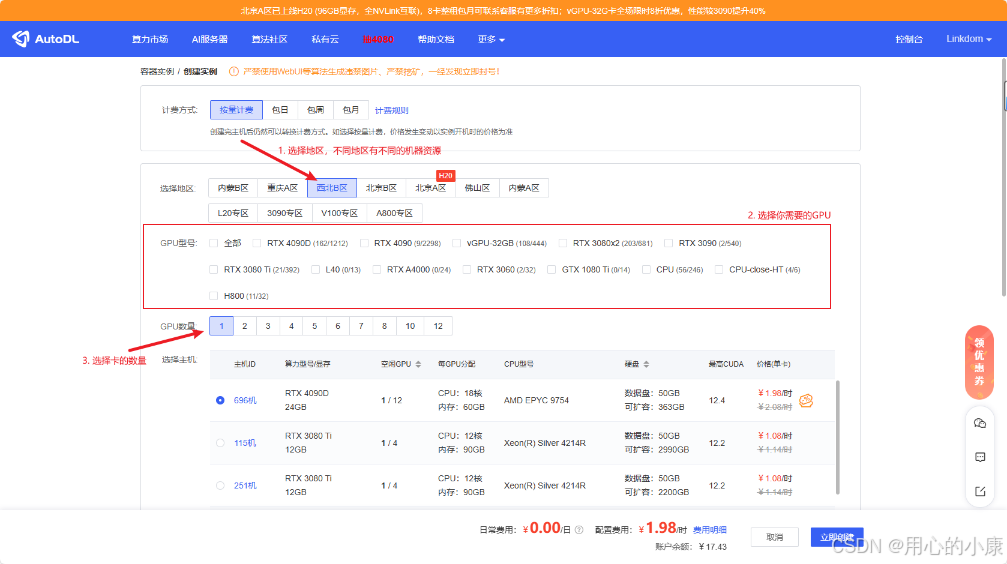The image size is (1007, 564).
Task: Go to 控制台 in the top navigation
Action: click(909, 39)
